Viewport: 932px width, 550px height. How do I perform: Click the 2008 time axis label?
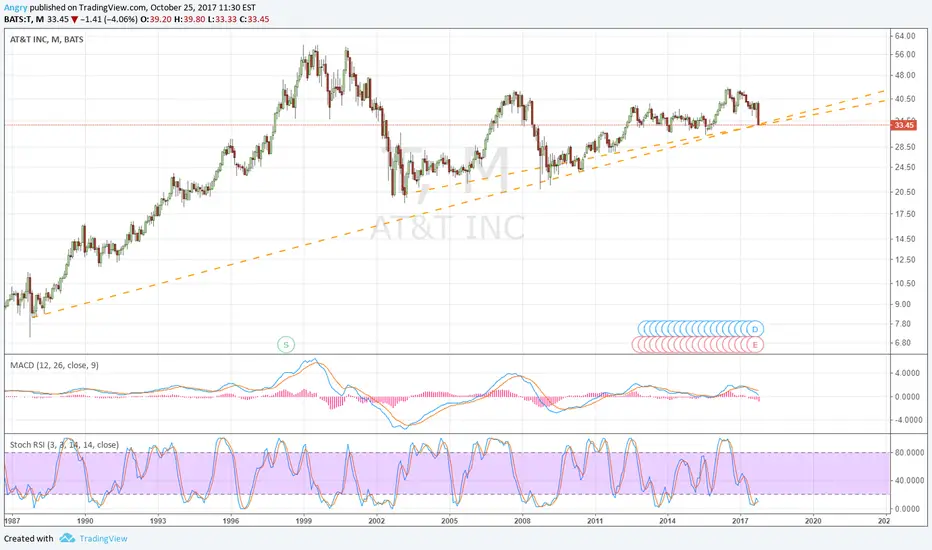coord(522,521)
